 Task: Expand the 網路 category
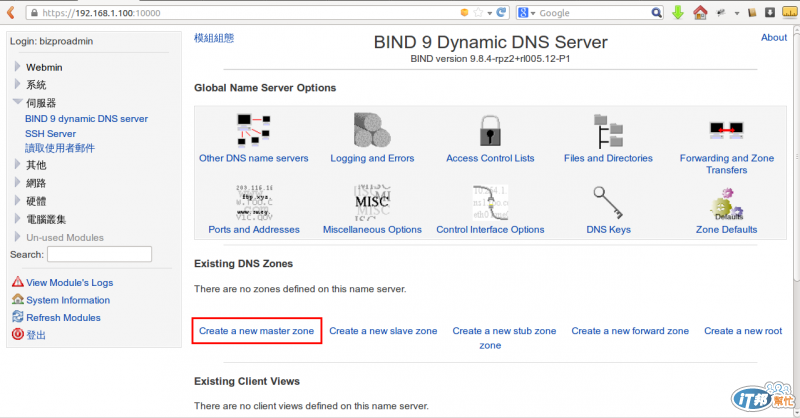point(17,182)
